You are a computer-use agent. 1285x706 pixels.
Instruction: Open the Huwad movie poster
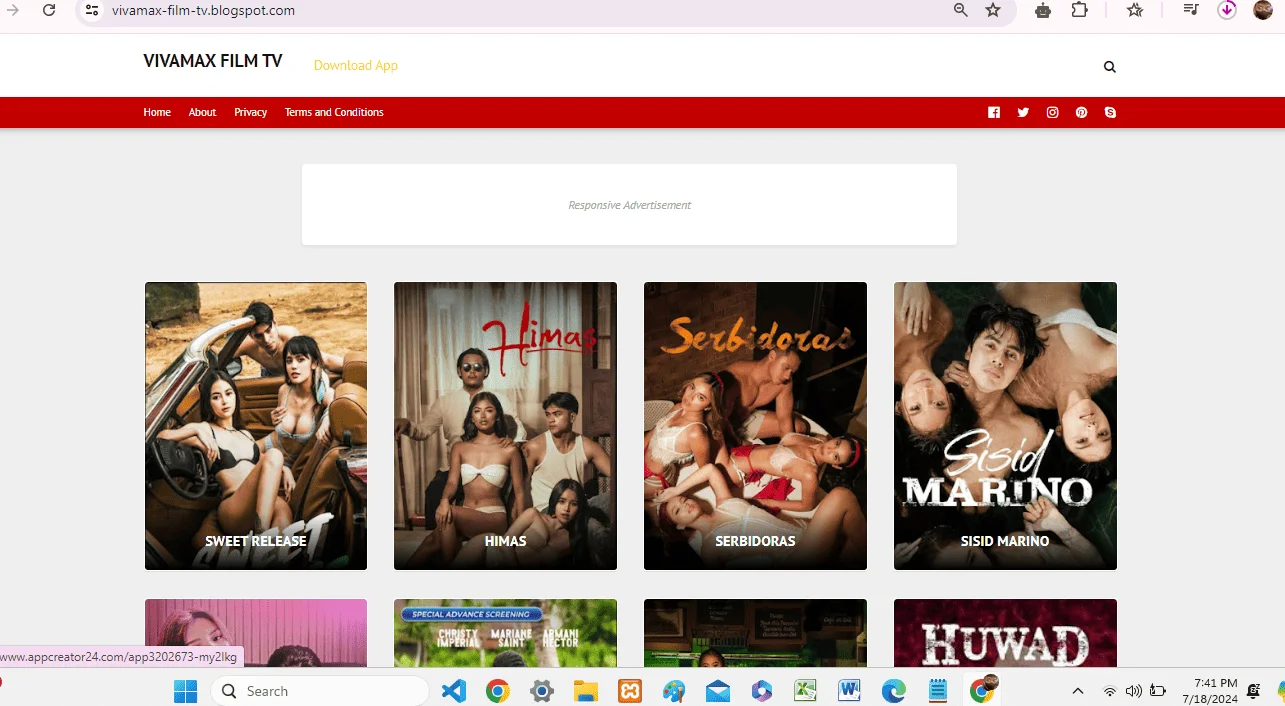[1005, 633]
